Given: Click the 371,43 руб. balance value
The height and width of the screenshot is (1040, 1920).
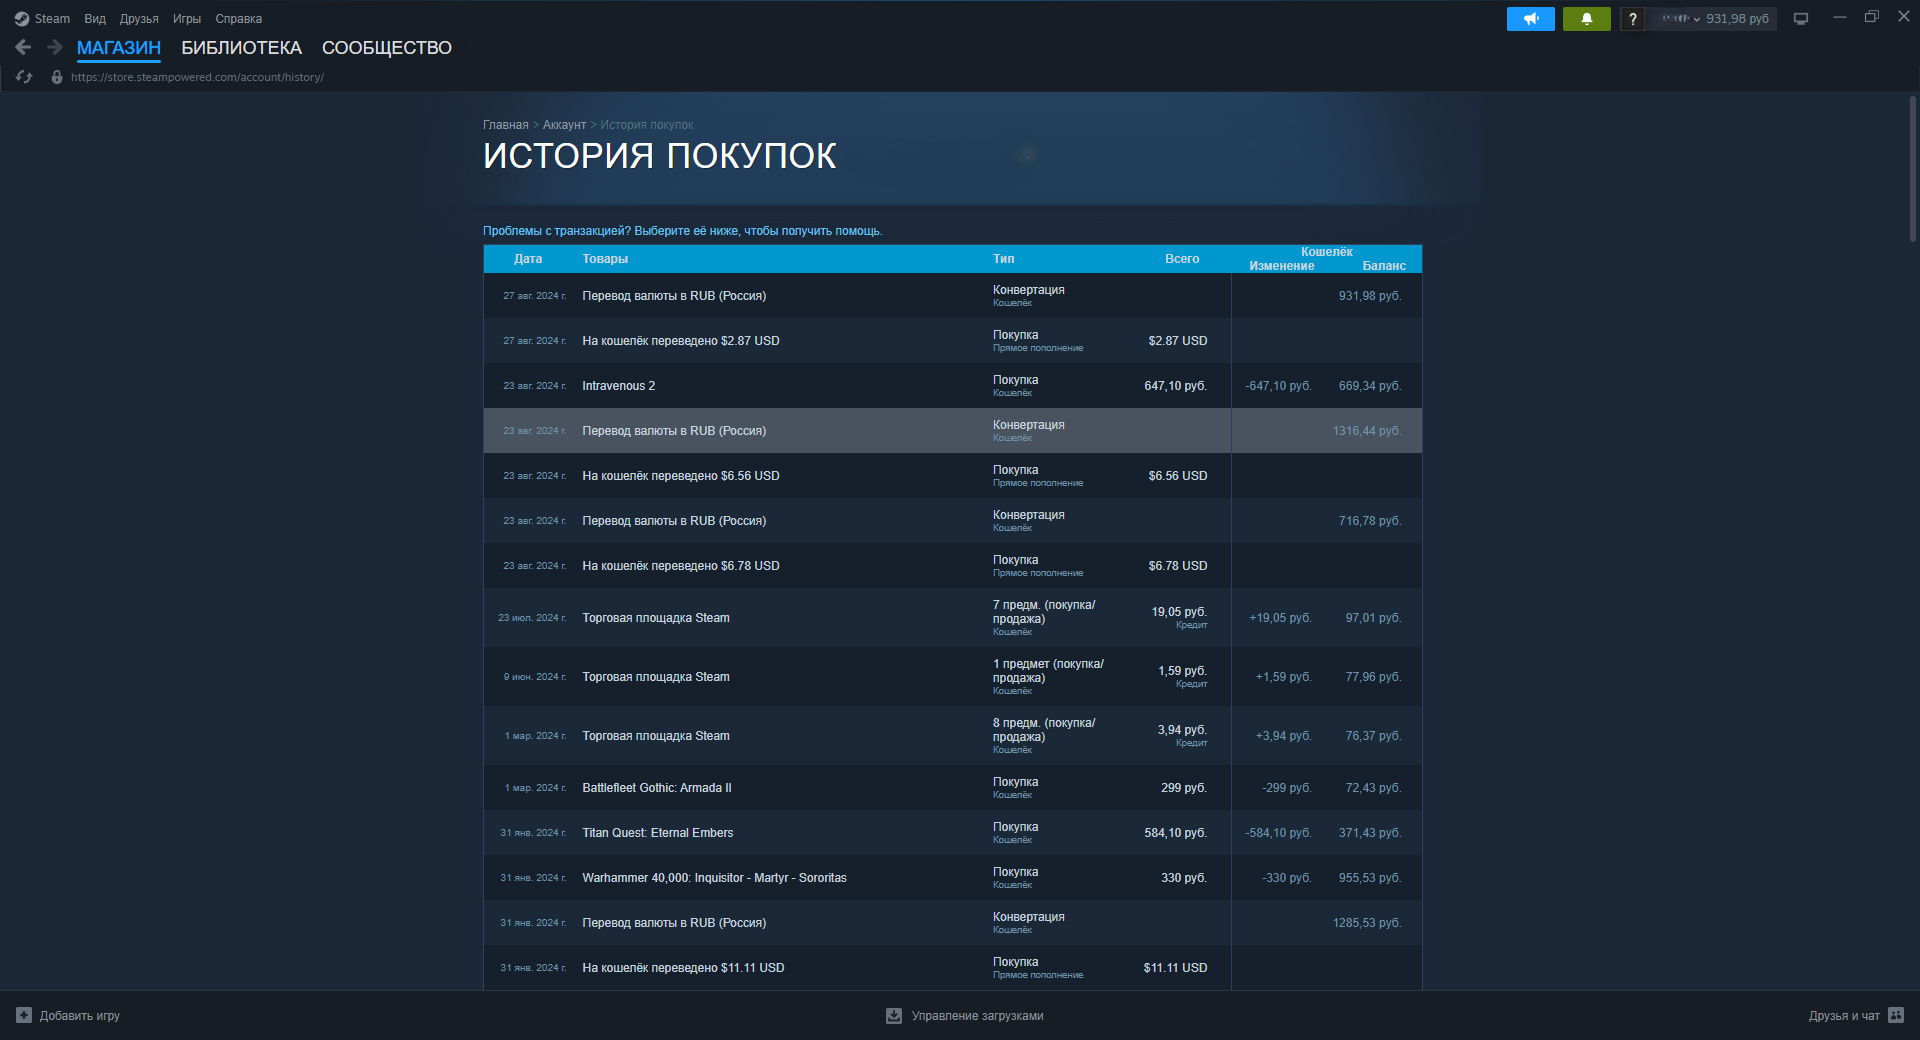Looking at the screenshot, I should 1370,833.
